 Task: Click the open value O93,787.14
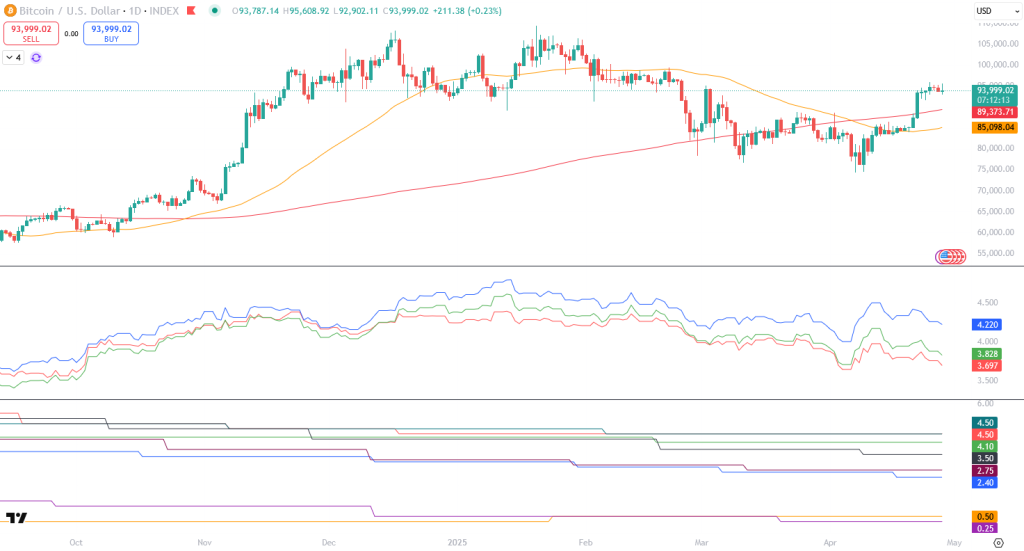(255, 11)
